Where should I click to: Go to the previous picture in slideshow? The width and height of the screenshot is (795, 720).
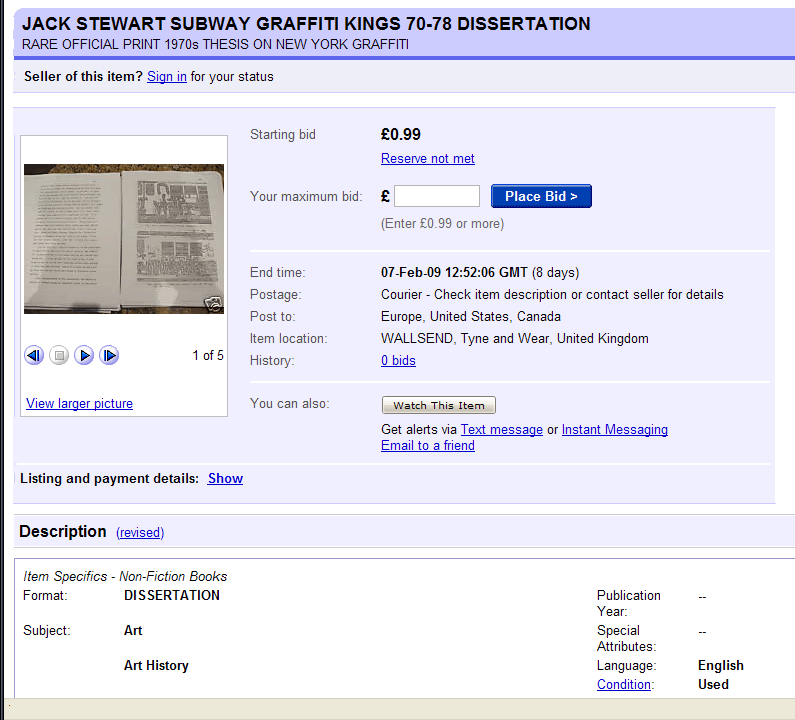34,355
